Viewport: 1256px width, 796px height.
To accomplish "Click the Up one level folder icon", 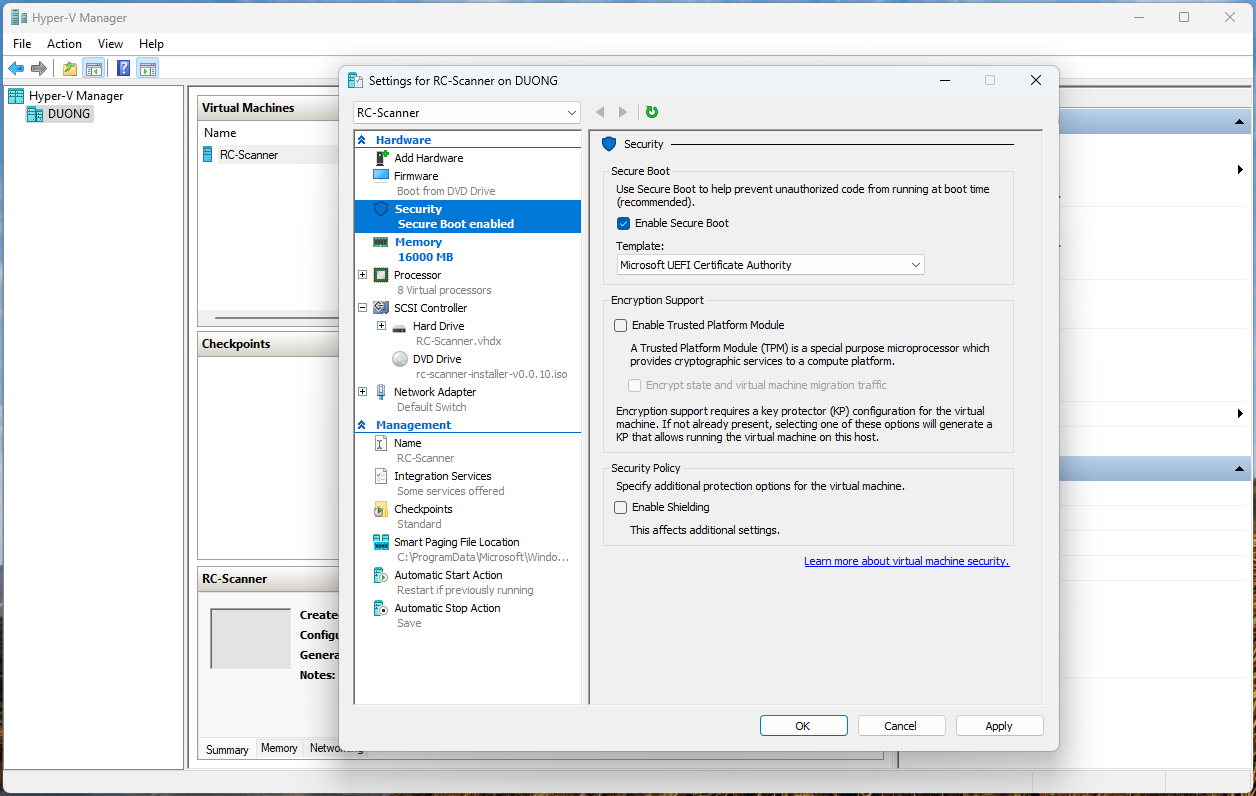I will coord(70,68).
